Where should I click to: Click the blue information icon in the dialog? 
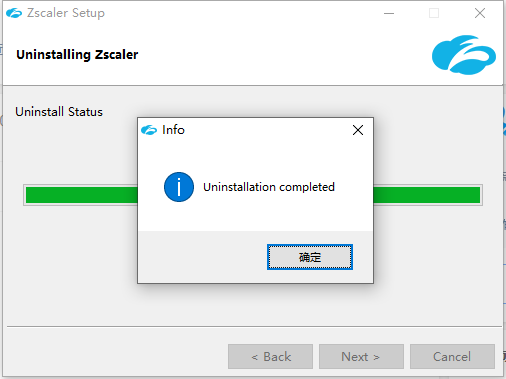[179, 187]
